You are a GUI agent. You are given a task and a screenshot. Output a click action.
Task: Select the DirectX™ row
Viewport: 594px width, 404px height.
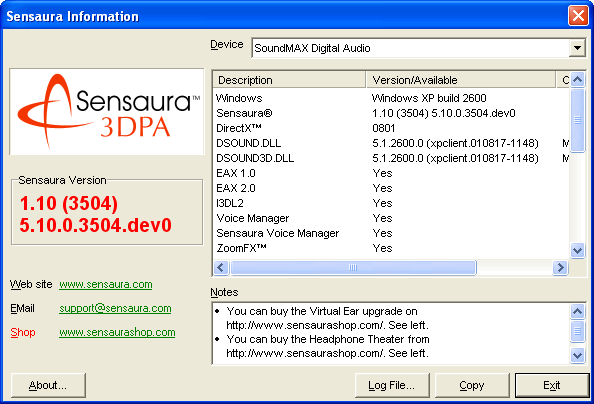(391, 128)
